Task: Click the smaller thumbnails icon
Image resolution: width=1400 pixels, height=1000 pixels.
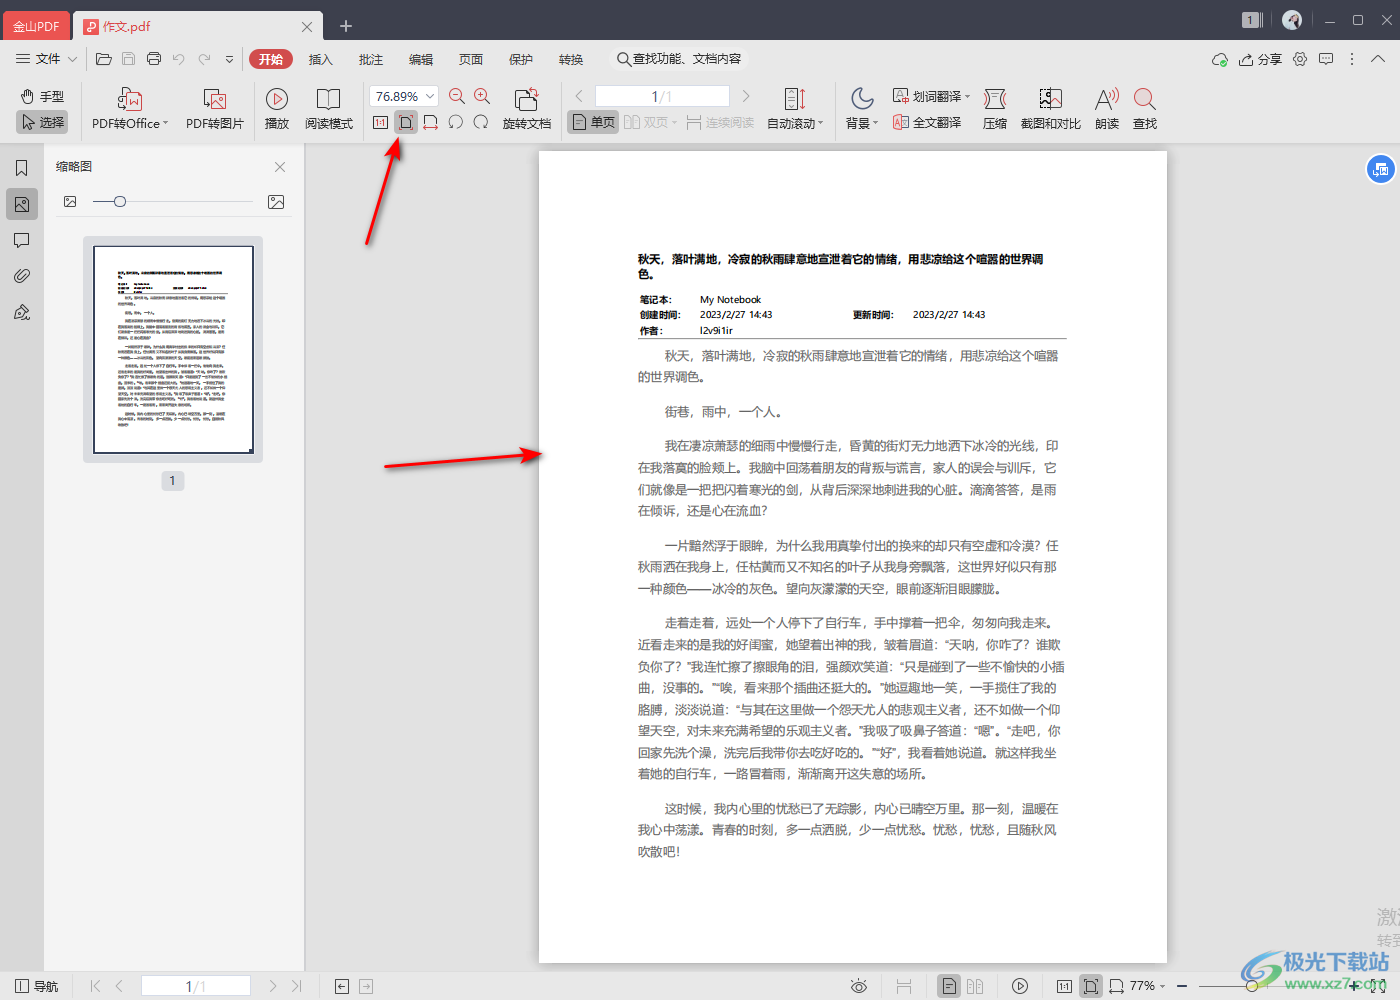Action: [x=70, y=202]
